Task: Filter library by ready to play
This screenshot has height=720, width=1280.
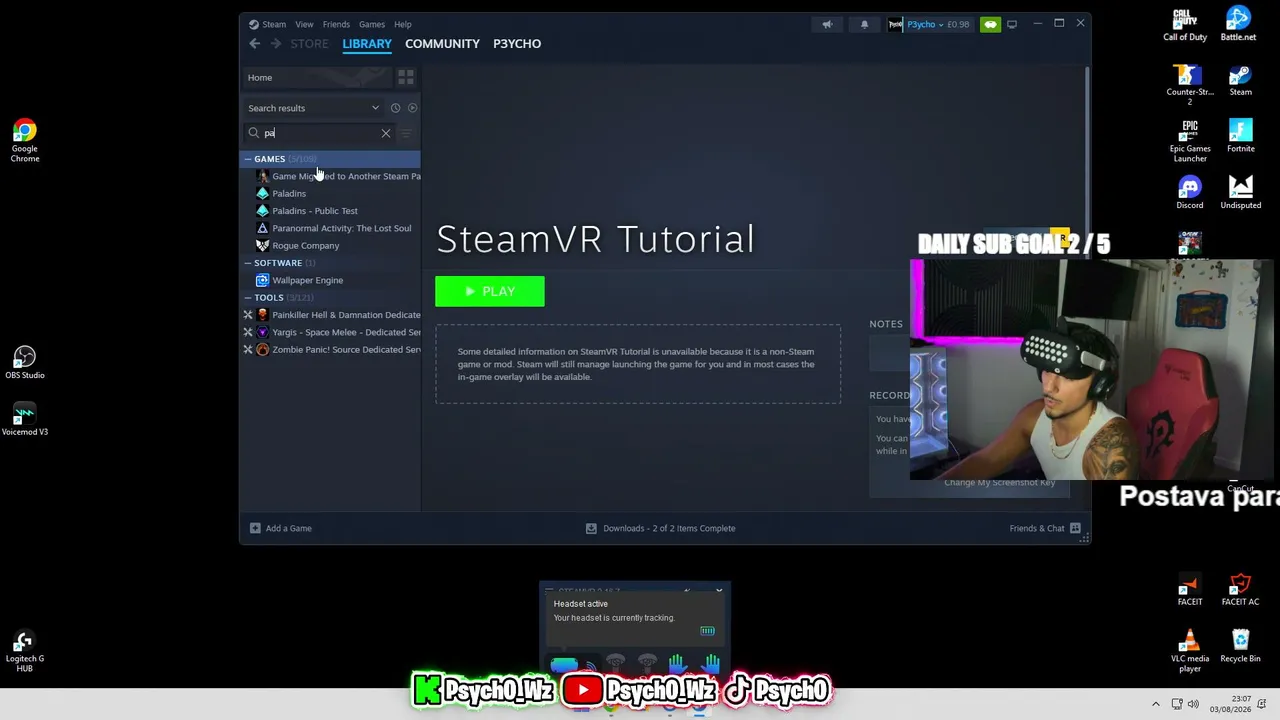Action: (412, 108)
